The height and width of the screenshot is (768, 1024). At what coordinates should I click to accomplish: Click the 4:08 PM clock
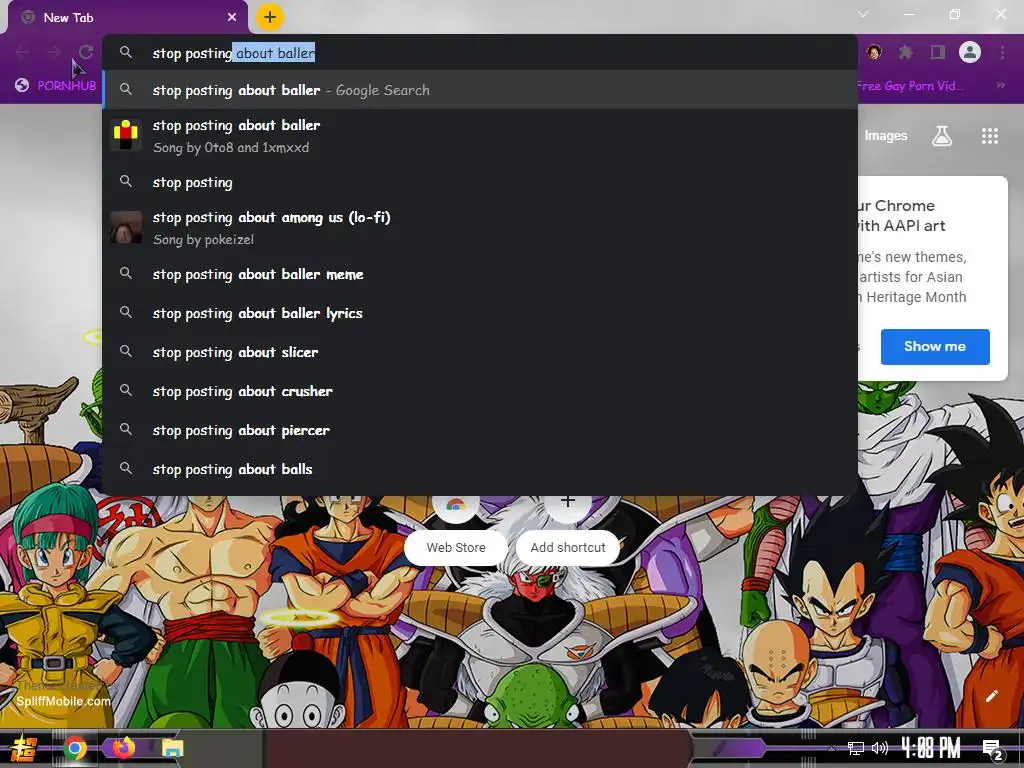pyautogui.click(x=931, y=748)
